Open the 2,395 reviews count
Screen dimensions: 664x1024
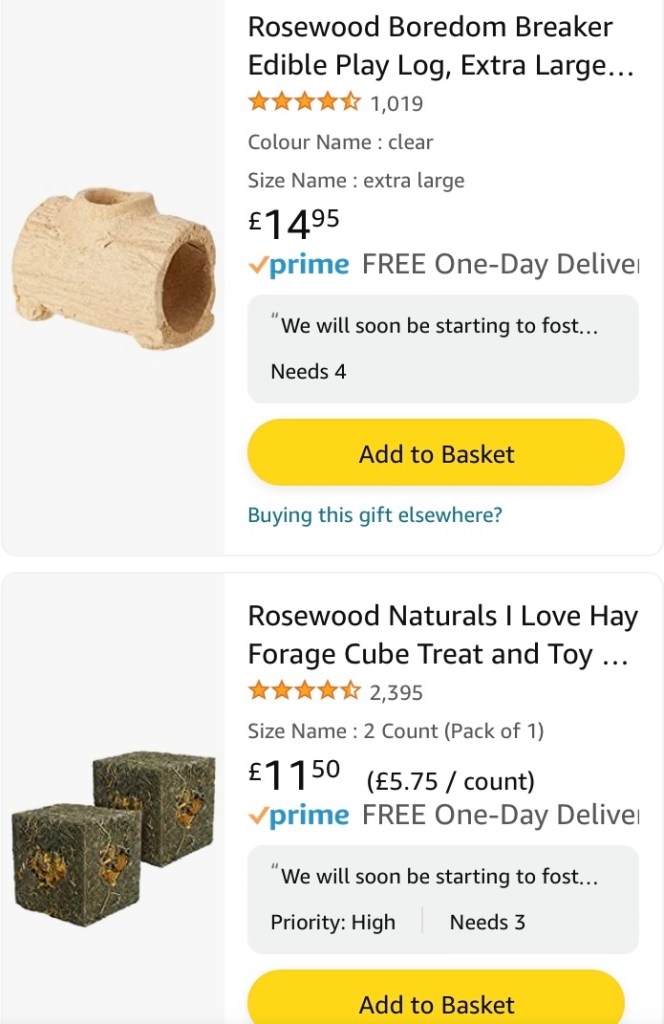click(396, 692)
